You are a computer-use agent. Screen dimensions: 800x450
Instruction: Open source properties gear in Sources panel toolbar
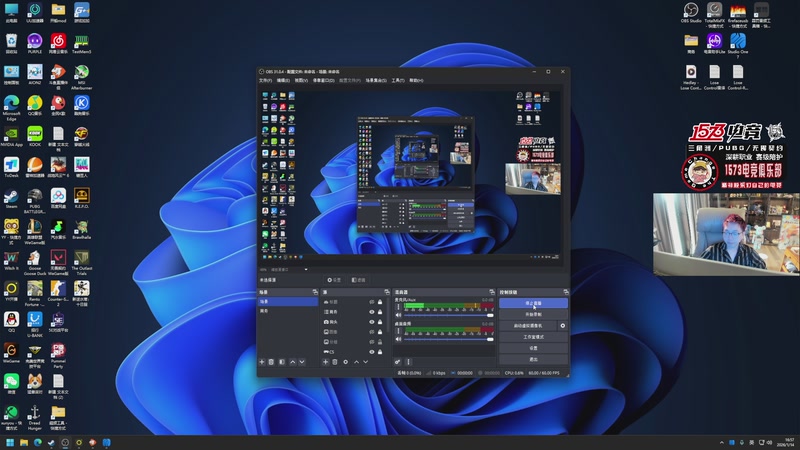(345, 362)
